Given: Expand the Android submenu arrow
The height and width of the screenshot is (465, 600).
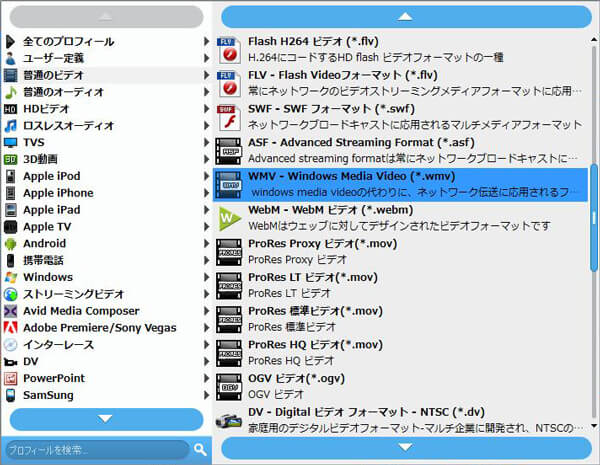Looking at the screenshot, I should (x=206, y=243).
